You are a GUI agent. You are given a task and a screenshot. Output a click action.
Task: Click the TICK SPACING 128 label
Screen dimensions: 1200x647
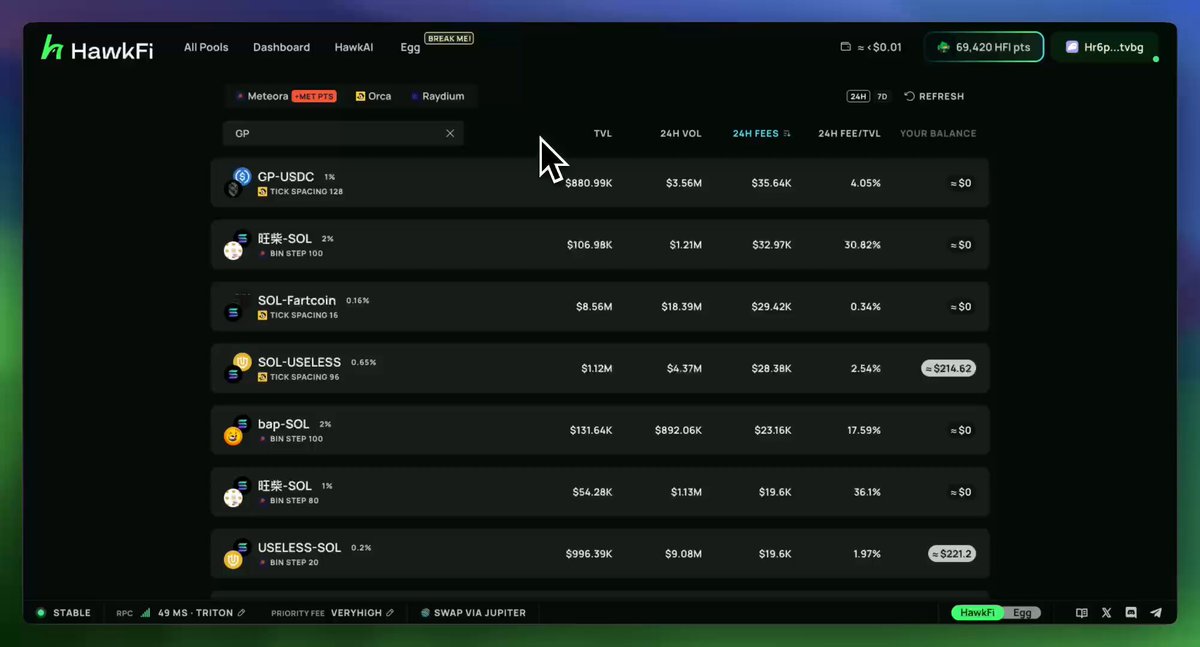306,191
